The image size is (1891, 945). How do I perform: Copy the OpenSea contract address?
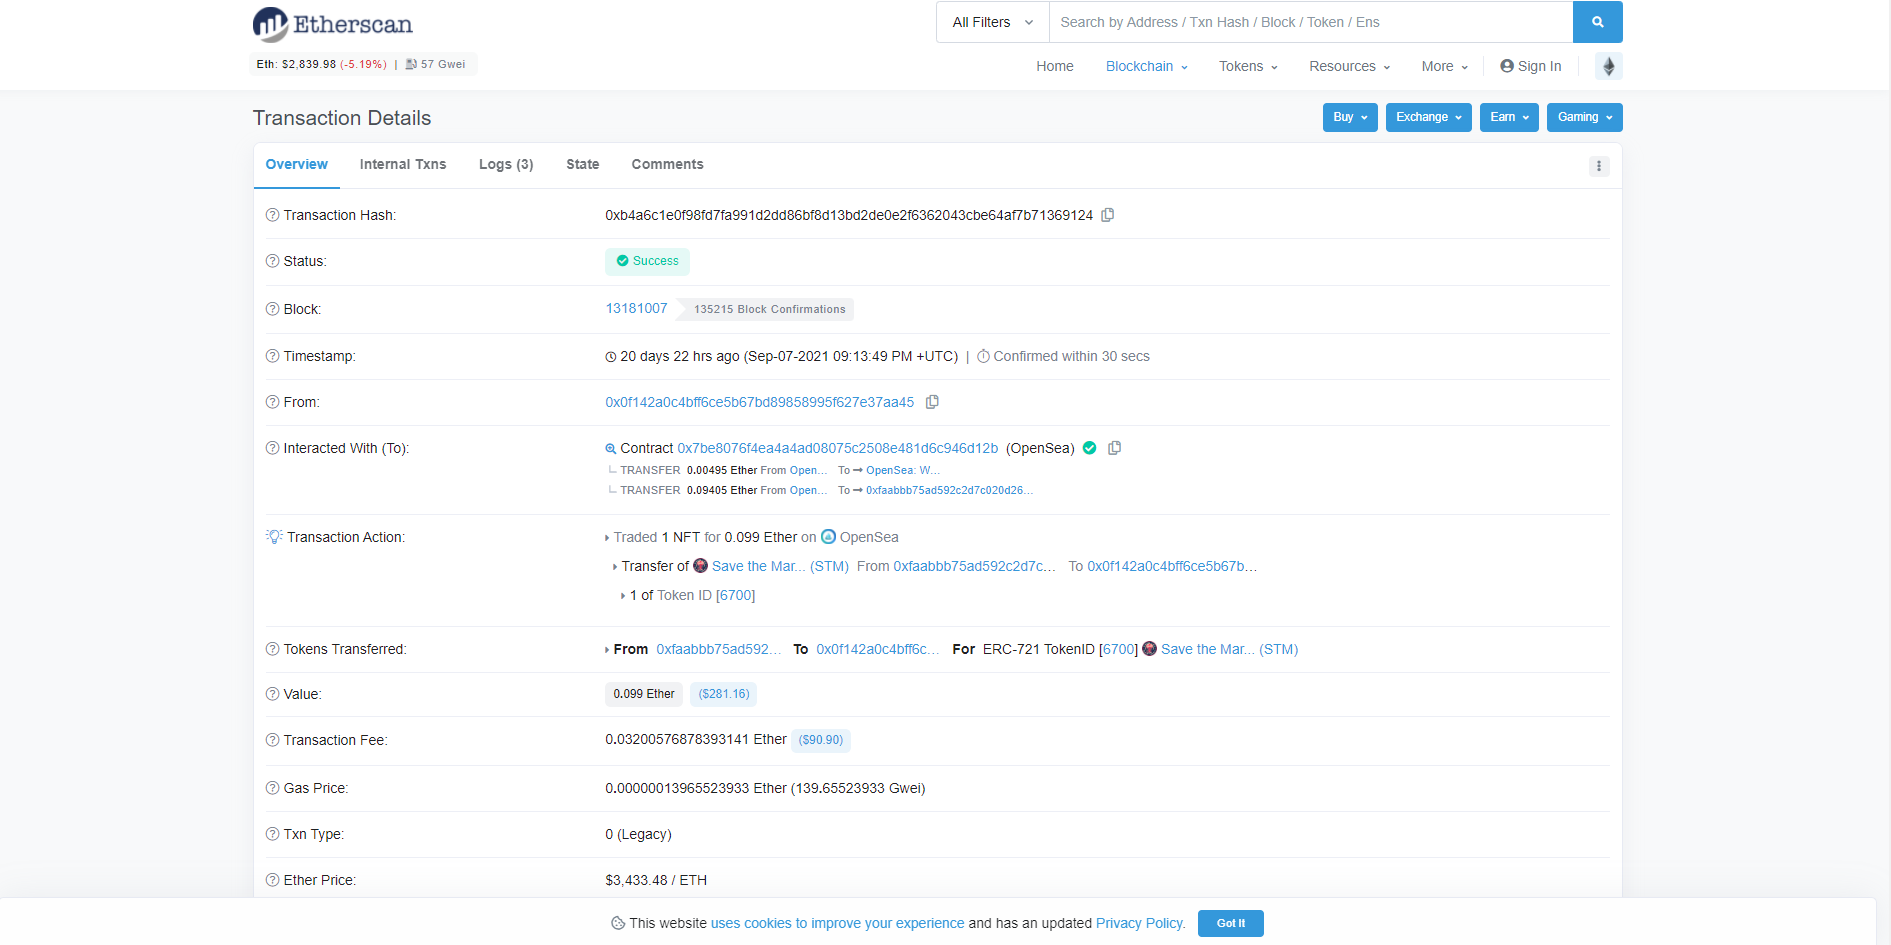point(1115,448)
